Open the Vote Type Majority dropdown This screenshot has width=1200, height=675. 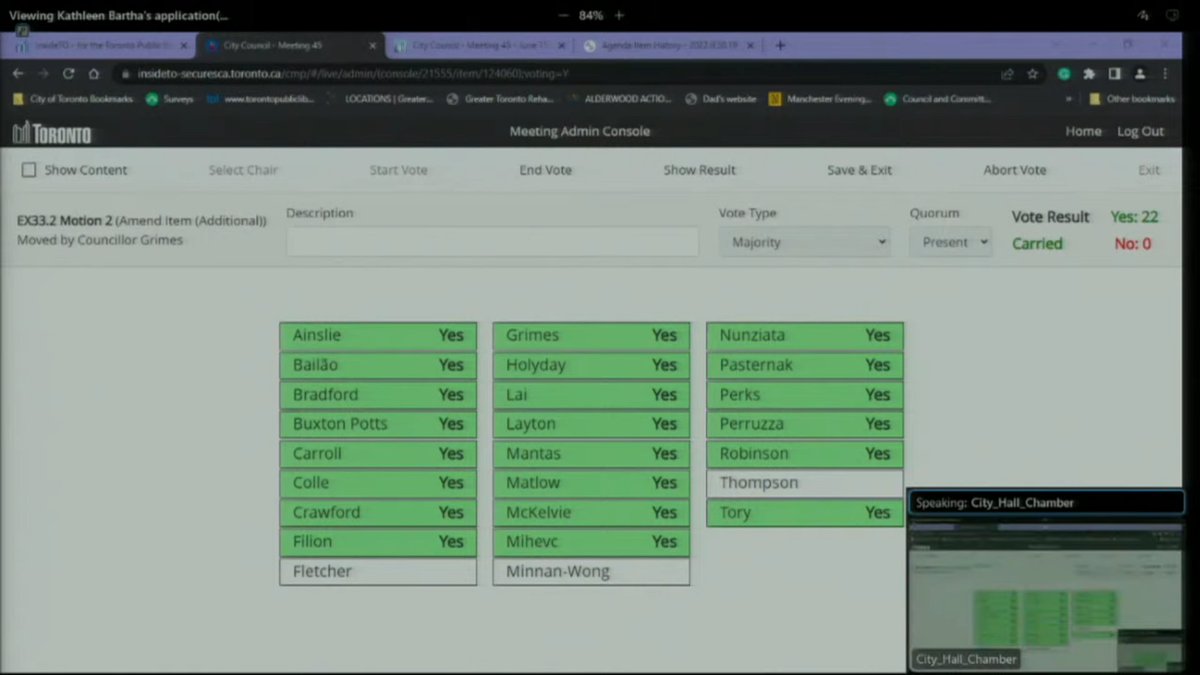[805, 242]
